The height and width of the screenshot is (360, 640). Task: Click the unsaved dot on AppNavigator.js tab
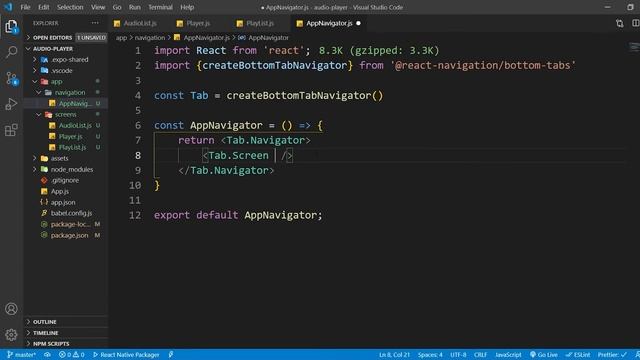pos(358,23)
